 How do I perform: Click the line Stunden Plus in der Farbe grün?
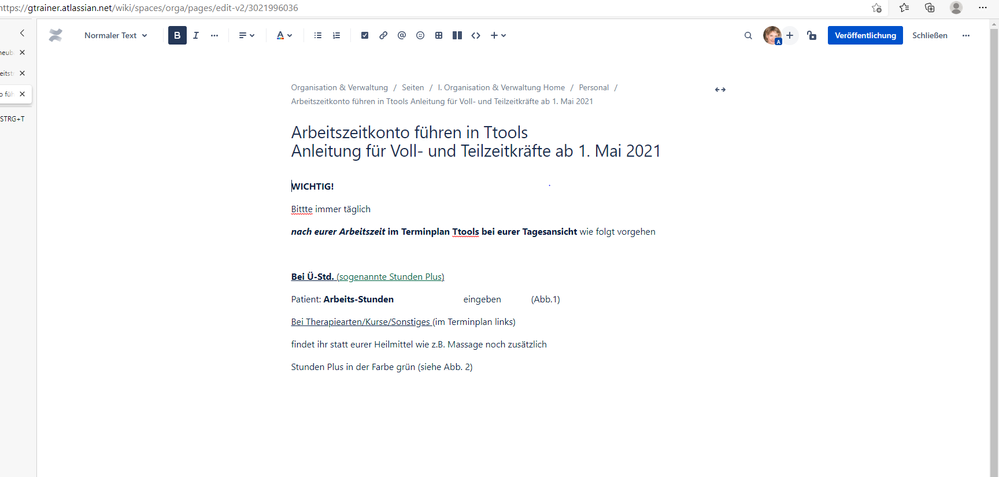[x=382, y=367]
